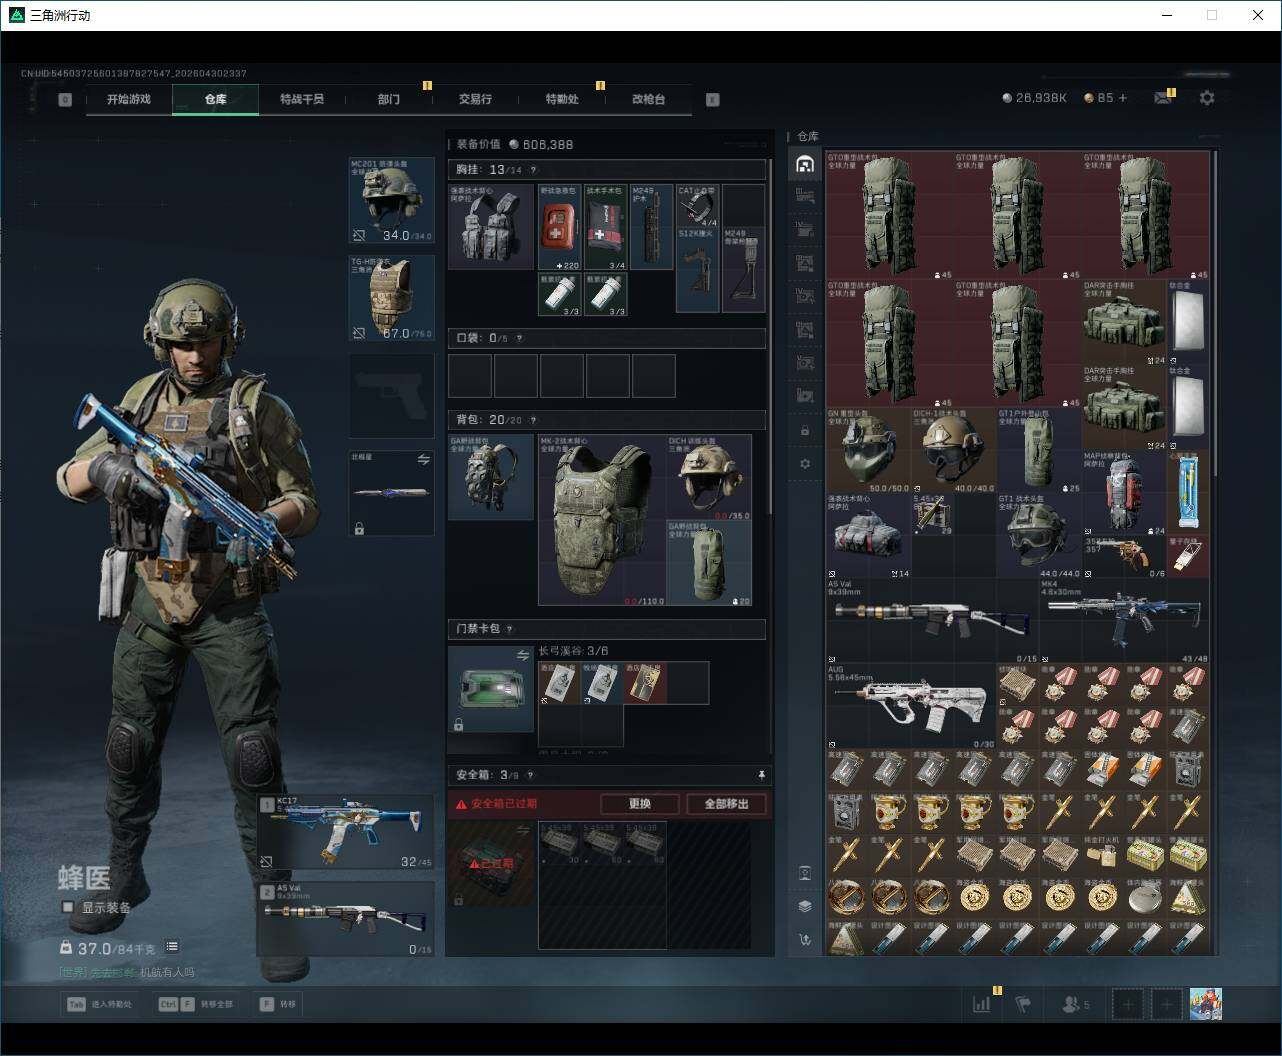Viewport: 1282px width, 1056px height.
Task: Click the question mark next to 门禁卡包
Action: pos(510,629)
